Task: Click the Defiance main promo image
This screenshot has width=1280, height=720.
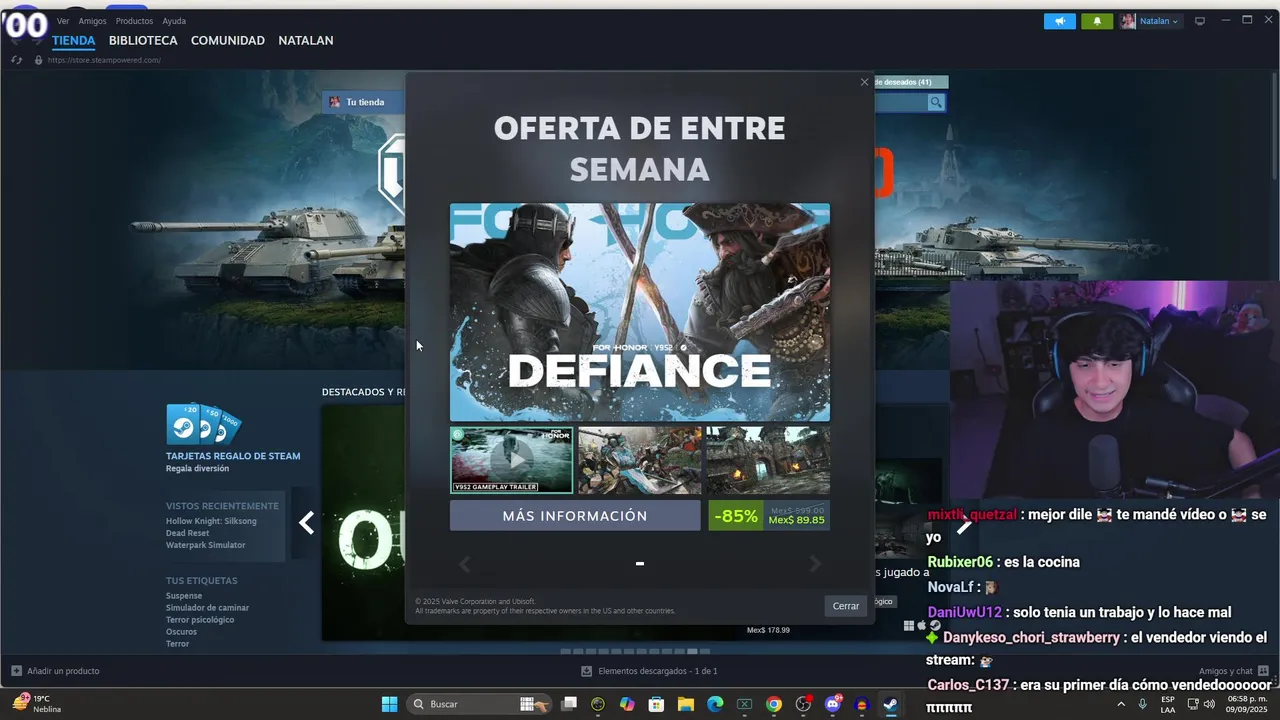Action: pos(640,312)
